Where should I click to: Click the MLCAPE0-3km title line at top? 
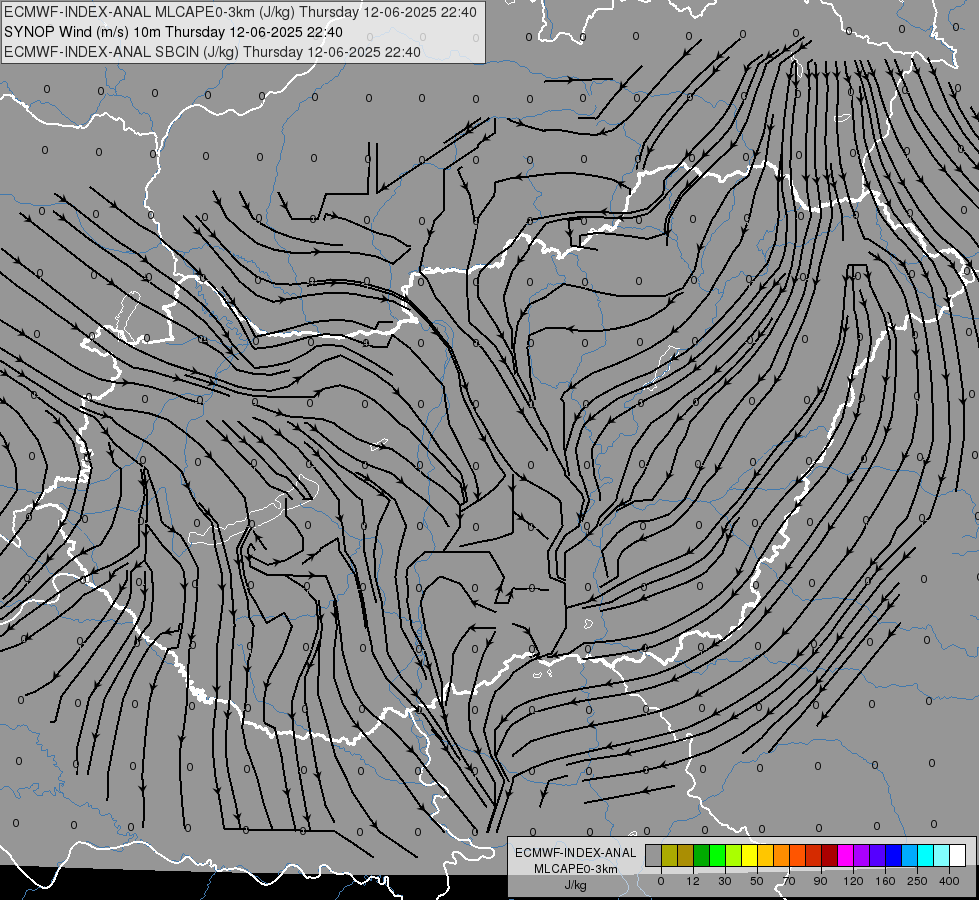pyautogui.click(x=240, y=12)
